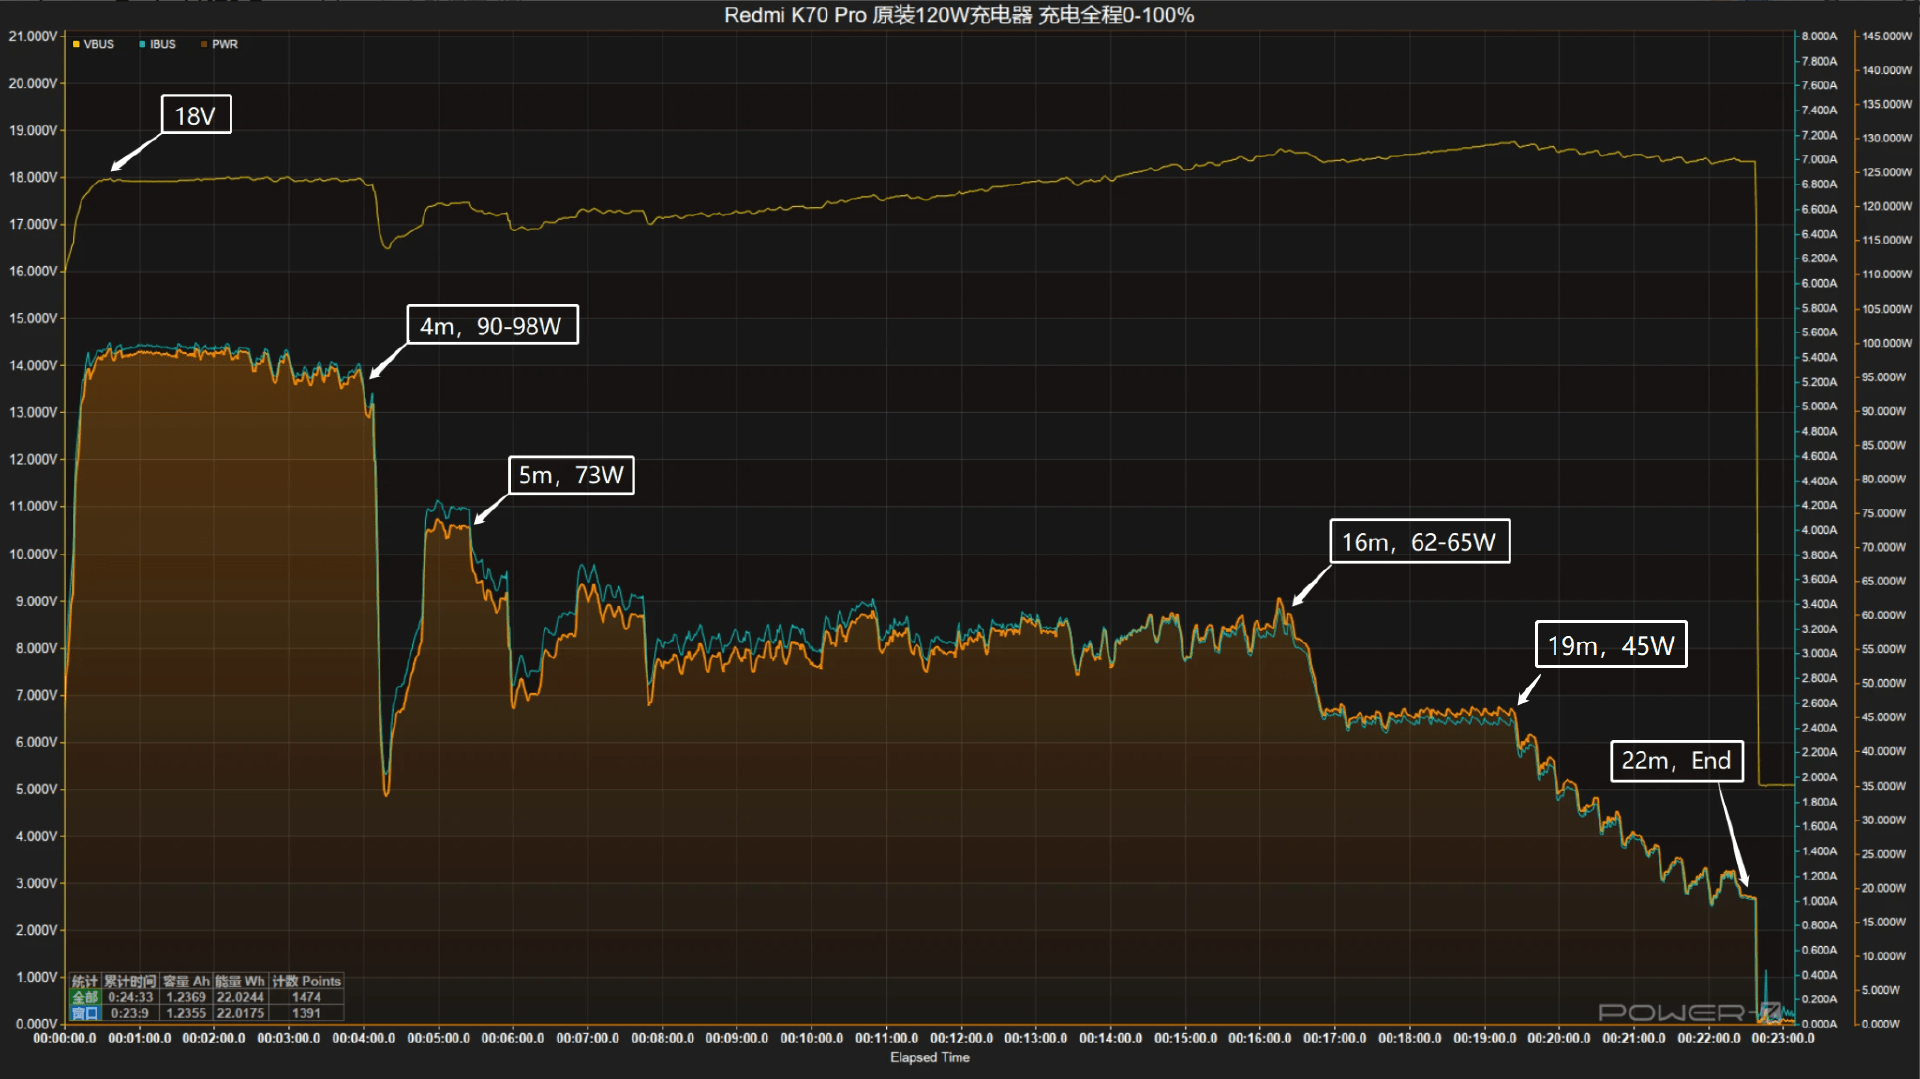
Task: Click the "16m, 62-65W" annotation label
Action: tap(1418, 541)
